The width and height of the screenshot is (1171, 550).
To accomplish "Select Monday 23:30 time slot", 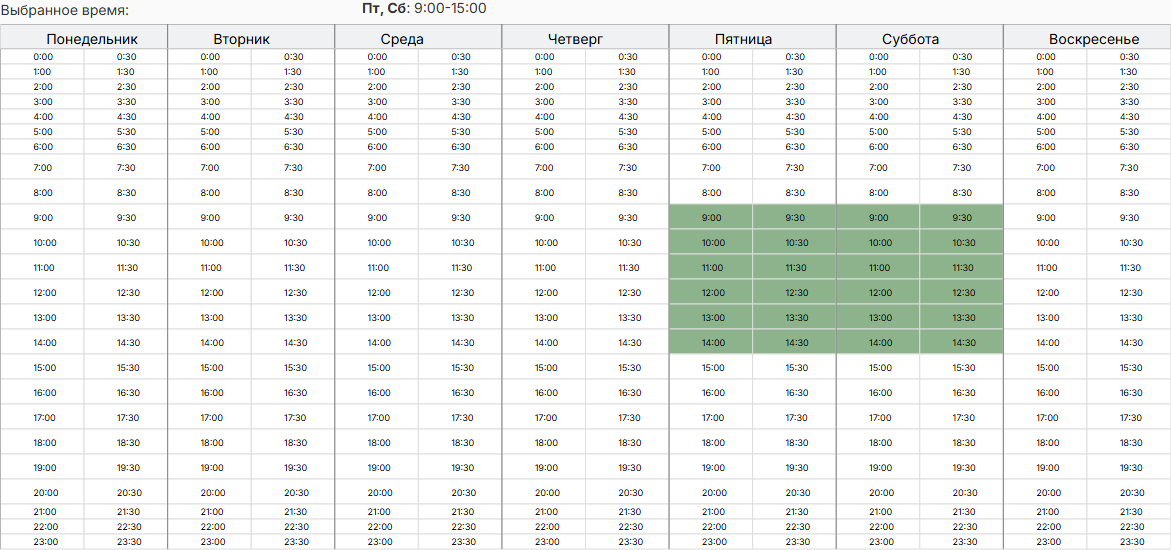I will (125, 542).
